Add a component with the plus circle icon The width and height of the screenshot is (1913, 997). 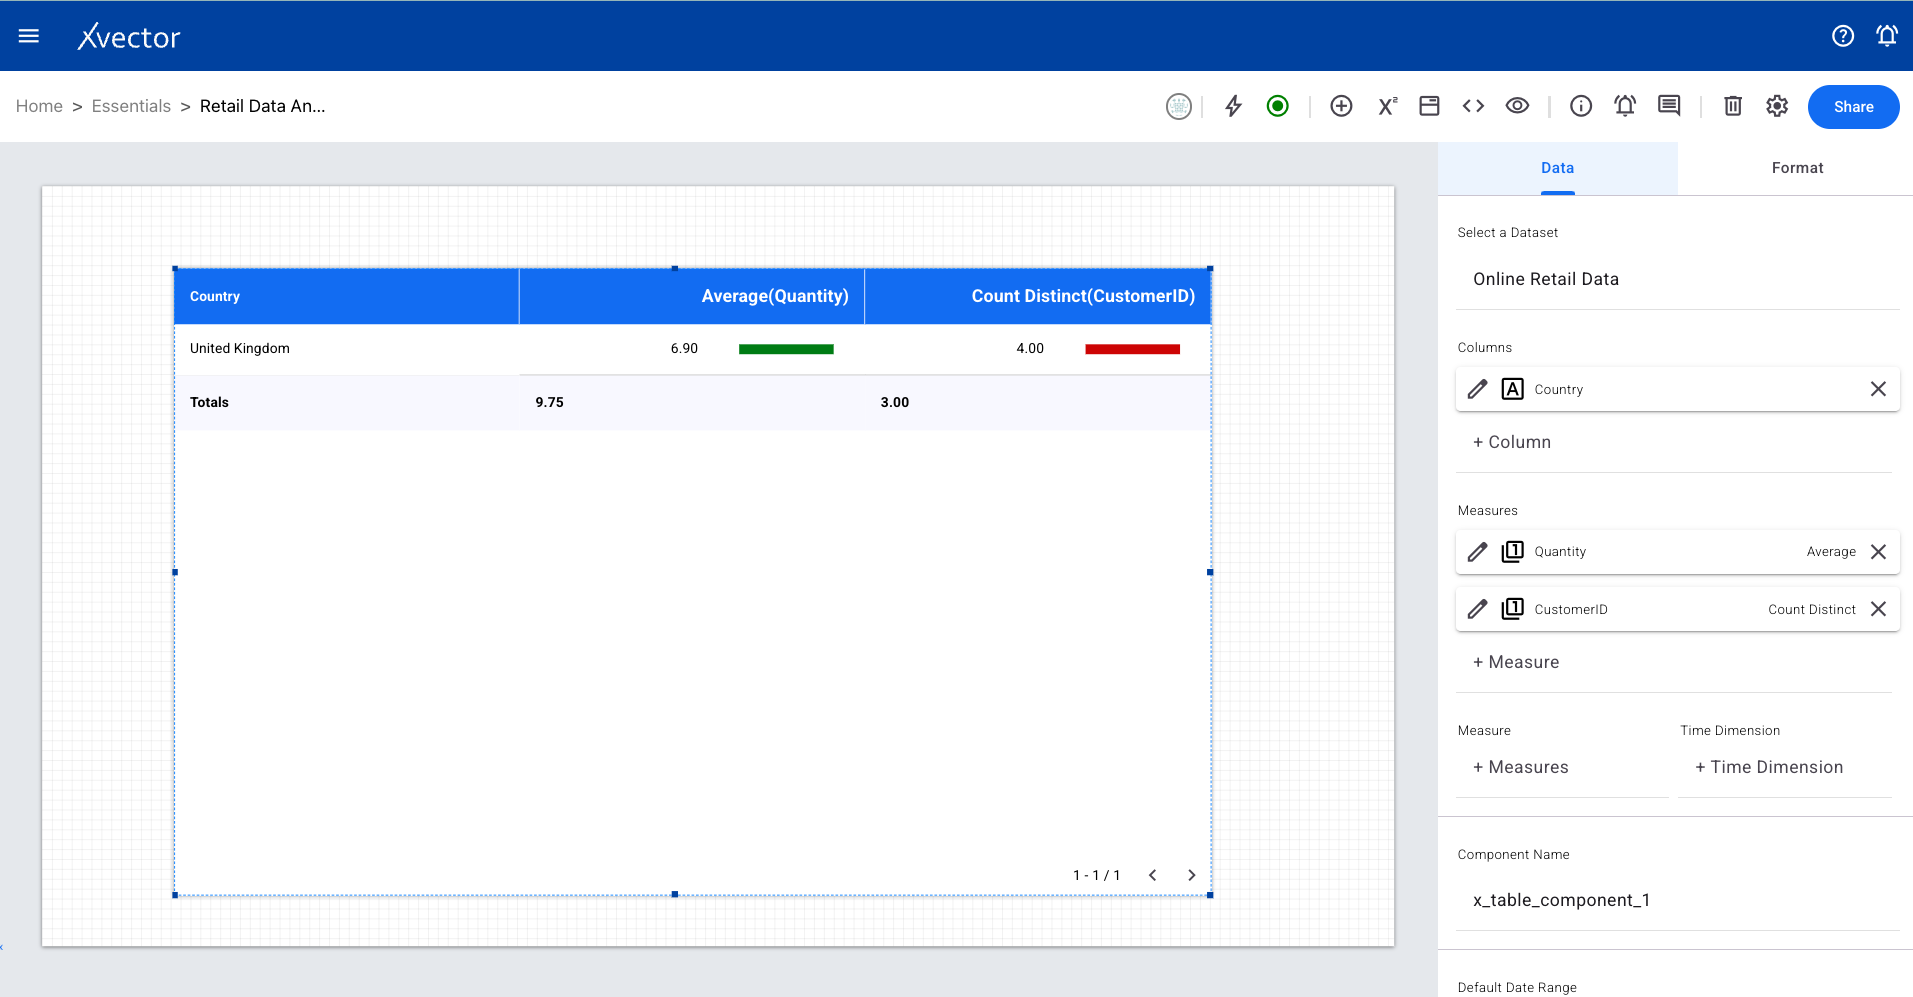click(1341, 106)
